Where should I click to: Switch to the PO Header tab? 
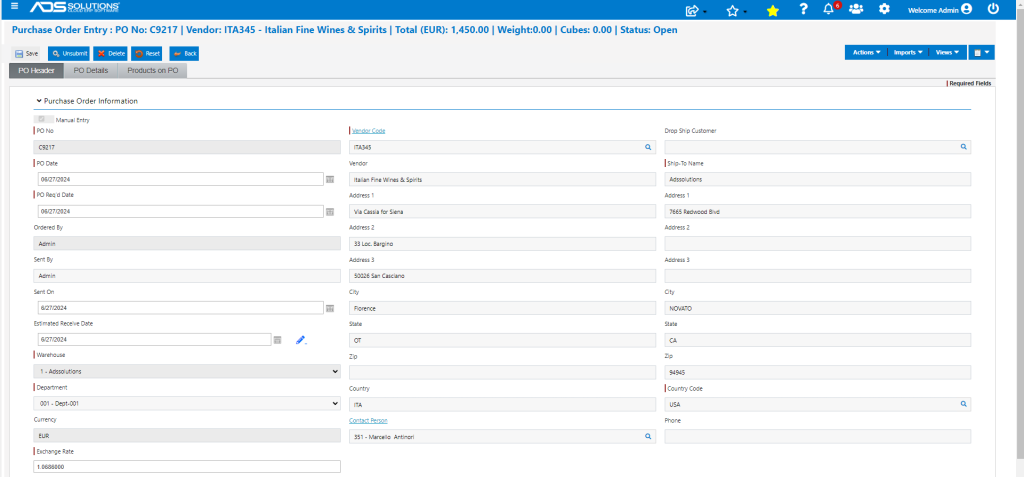point(37,71)
